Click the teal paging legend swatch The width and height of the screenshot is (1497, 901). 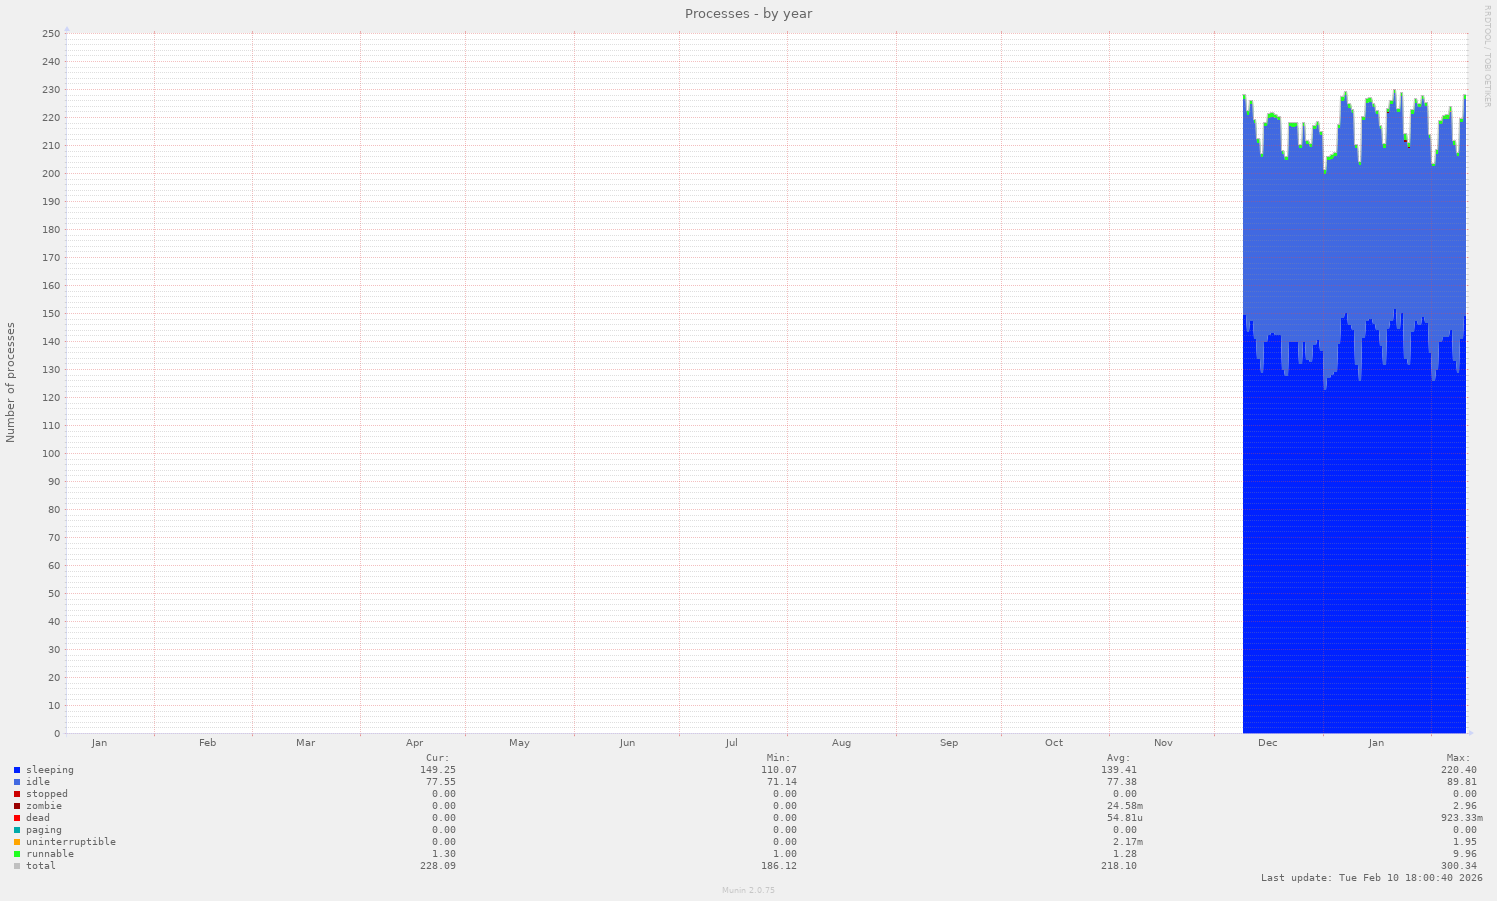pos(17,830)
